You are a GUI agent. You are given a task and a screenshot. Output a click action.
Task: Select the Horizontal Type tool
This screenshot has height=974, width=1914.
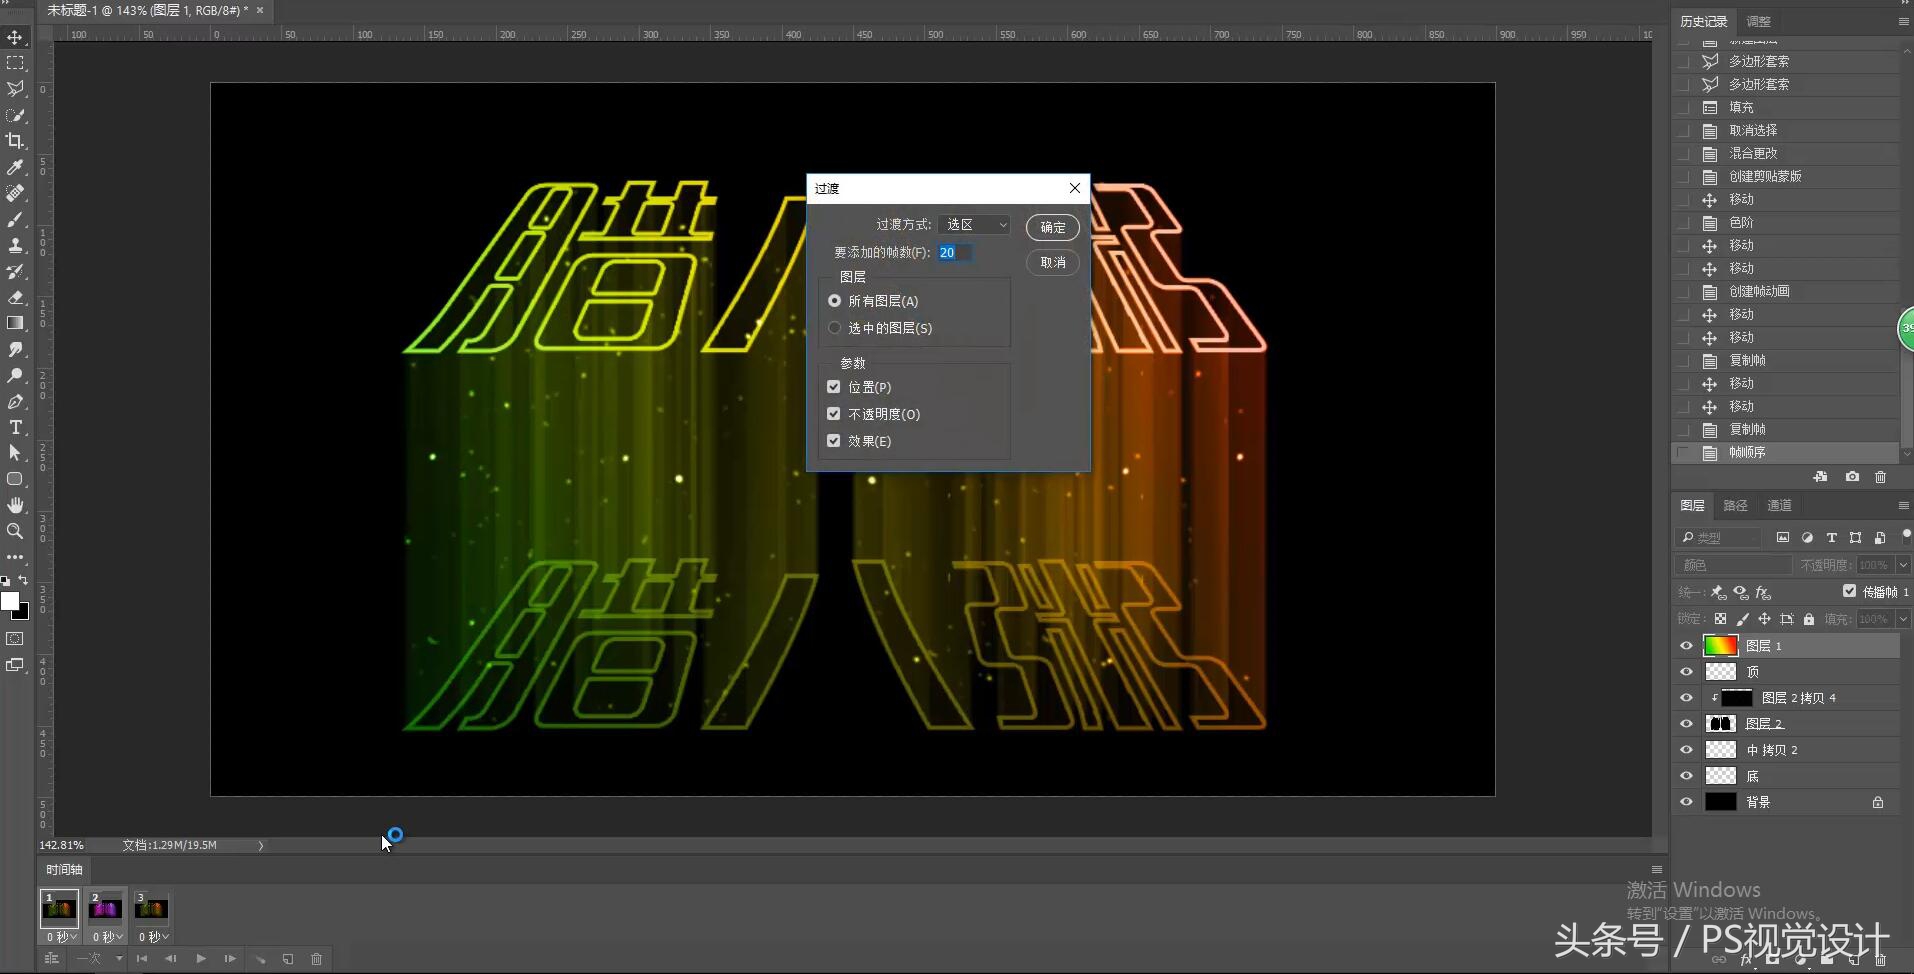coord(15,427)
